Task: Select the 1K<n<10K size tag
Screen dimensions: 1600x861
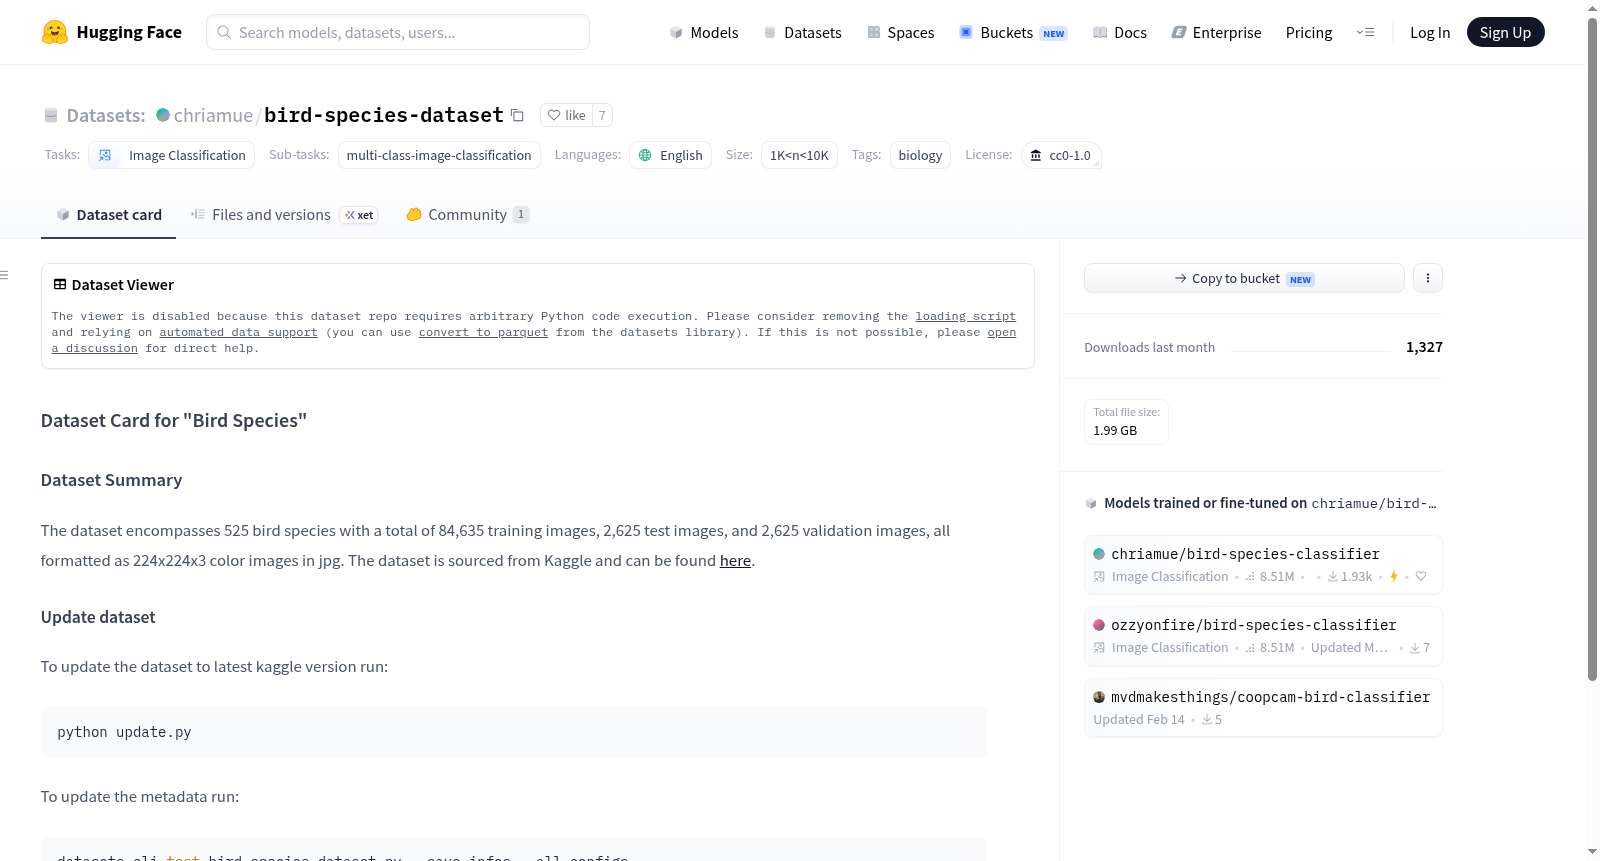Action: pos(799,155)
